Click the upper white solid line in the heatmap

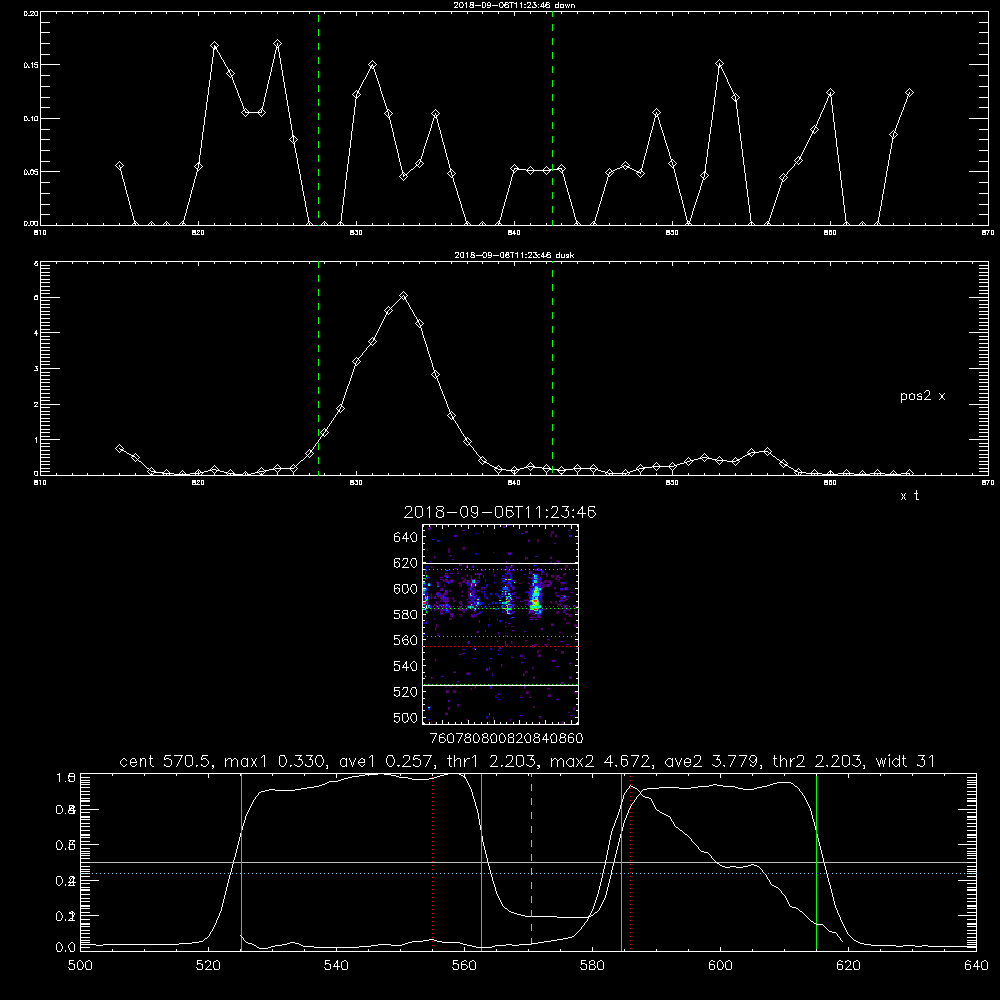[500, 564]
